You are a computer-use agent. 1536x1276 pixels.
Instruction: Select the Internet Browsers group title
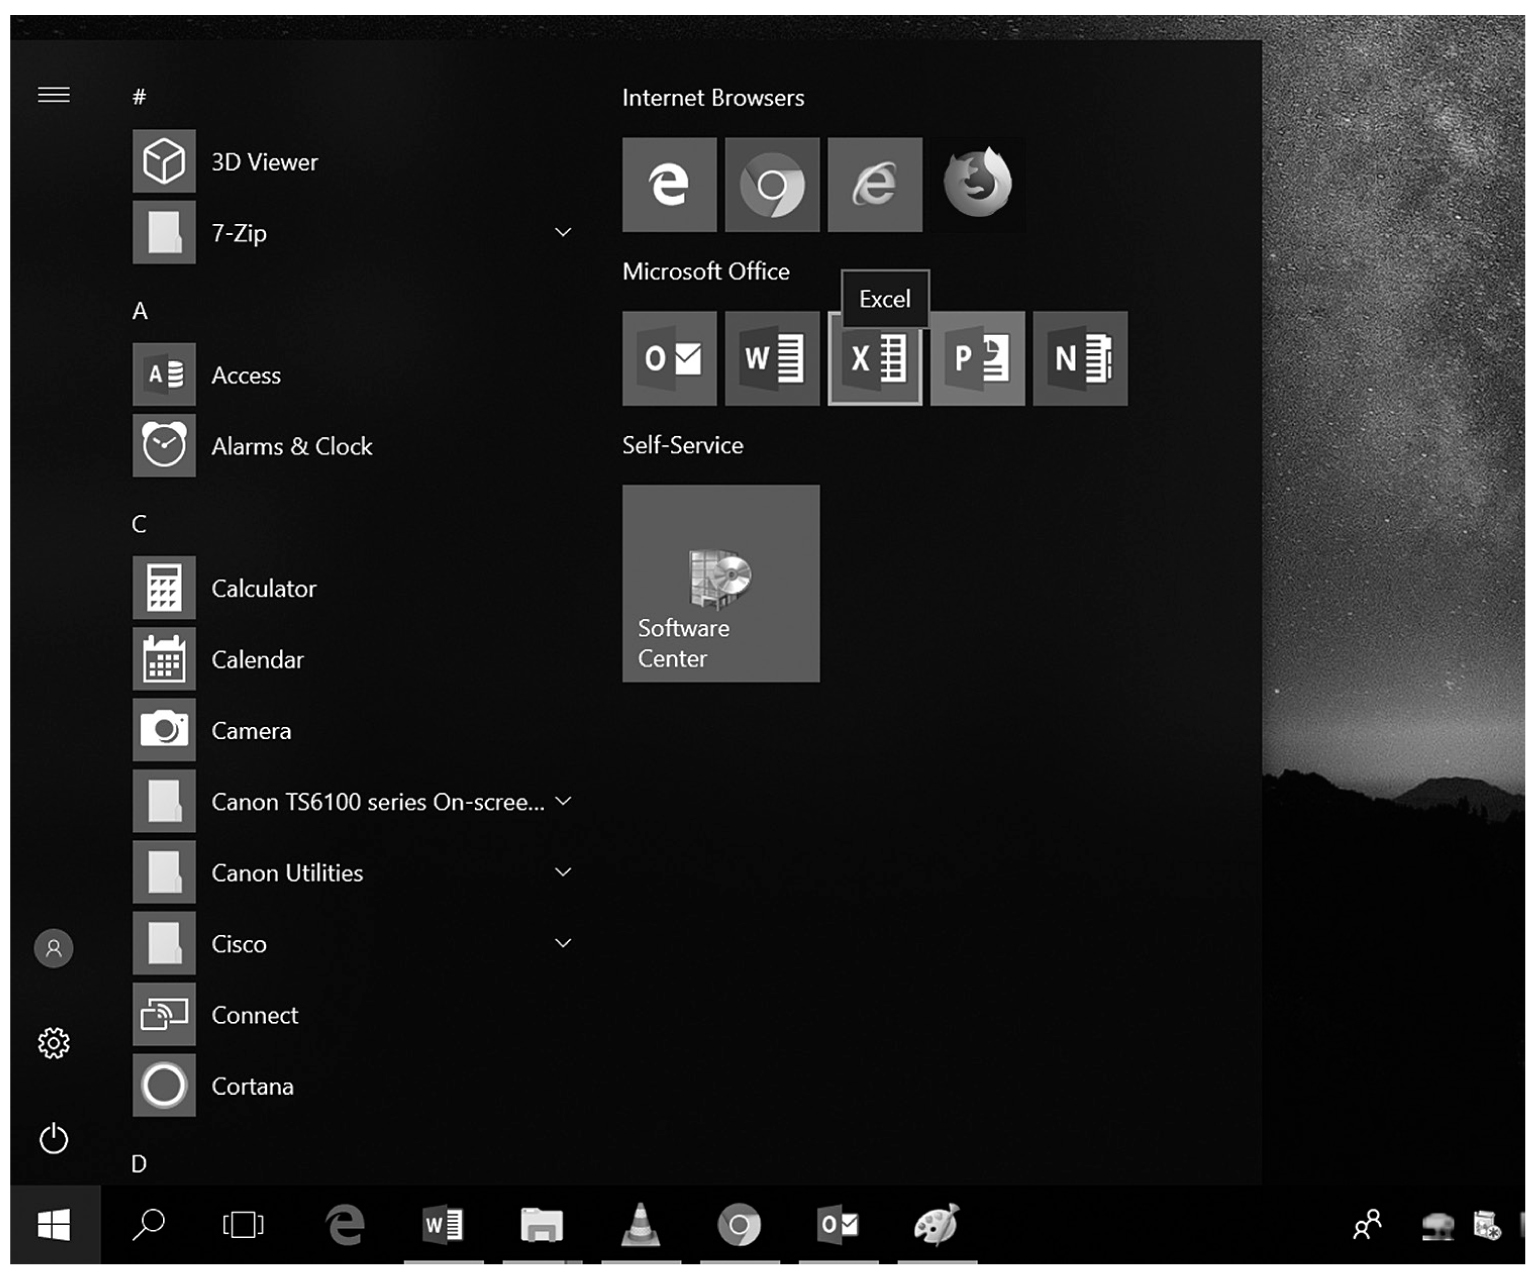713,98
